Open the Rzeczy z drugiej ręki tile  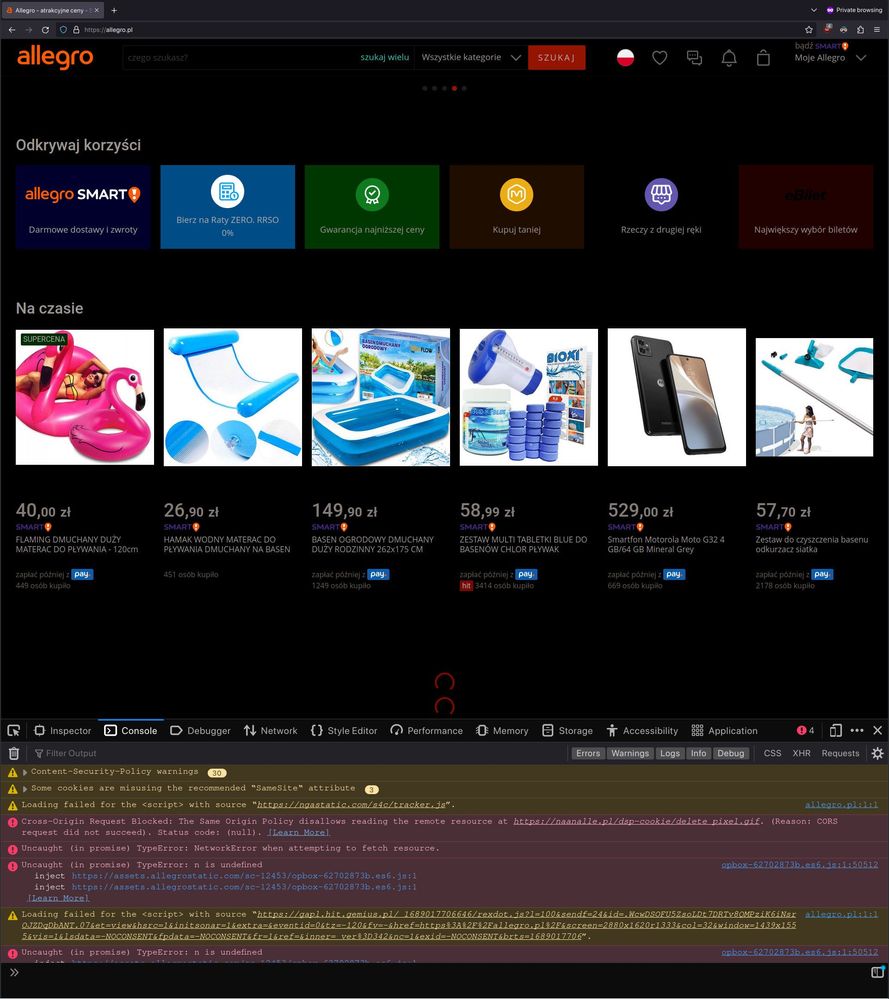click(661, 206)
